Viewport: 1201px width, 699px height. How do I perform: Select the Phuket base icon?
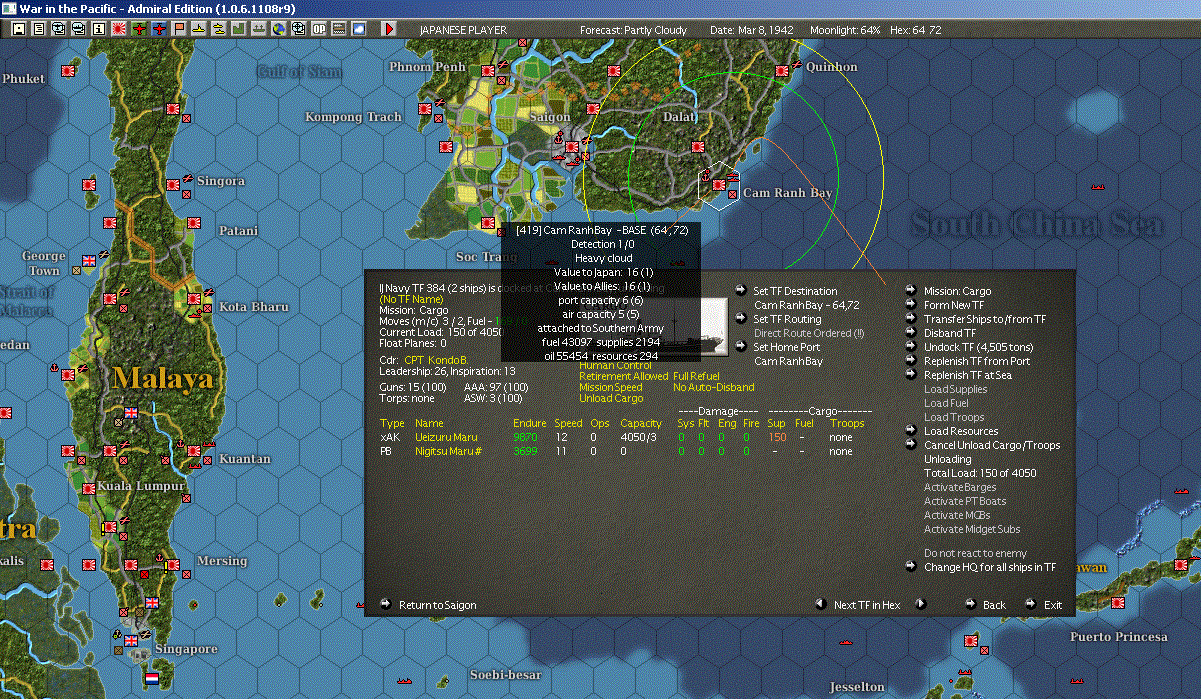(x=69, y=70)
